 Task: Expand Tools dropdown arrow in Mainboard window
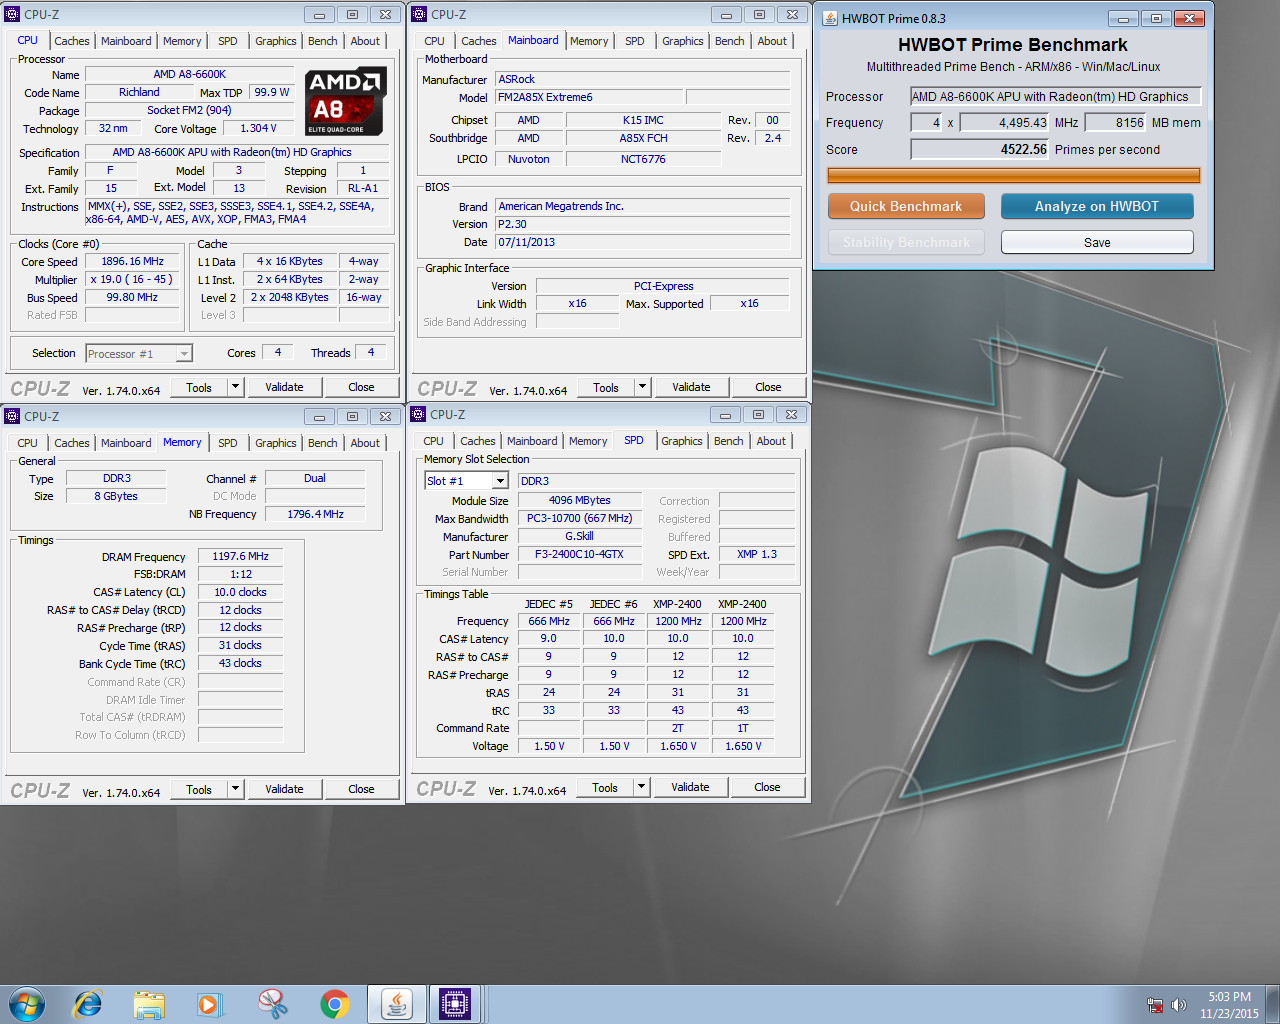pos(643,387)
